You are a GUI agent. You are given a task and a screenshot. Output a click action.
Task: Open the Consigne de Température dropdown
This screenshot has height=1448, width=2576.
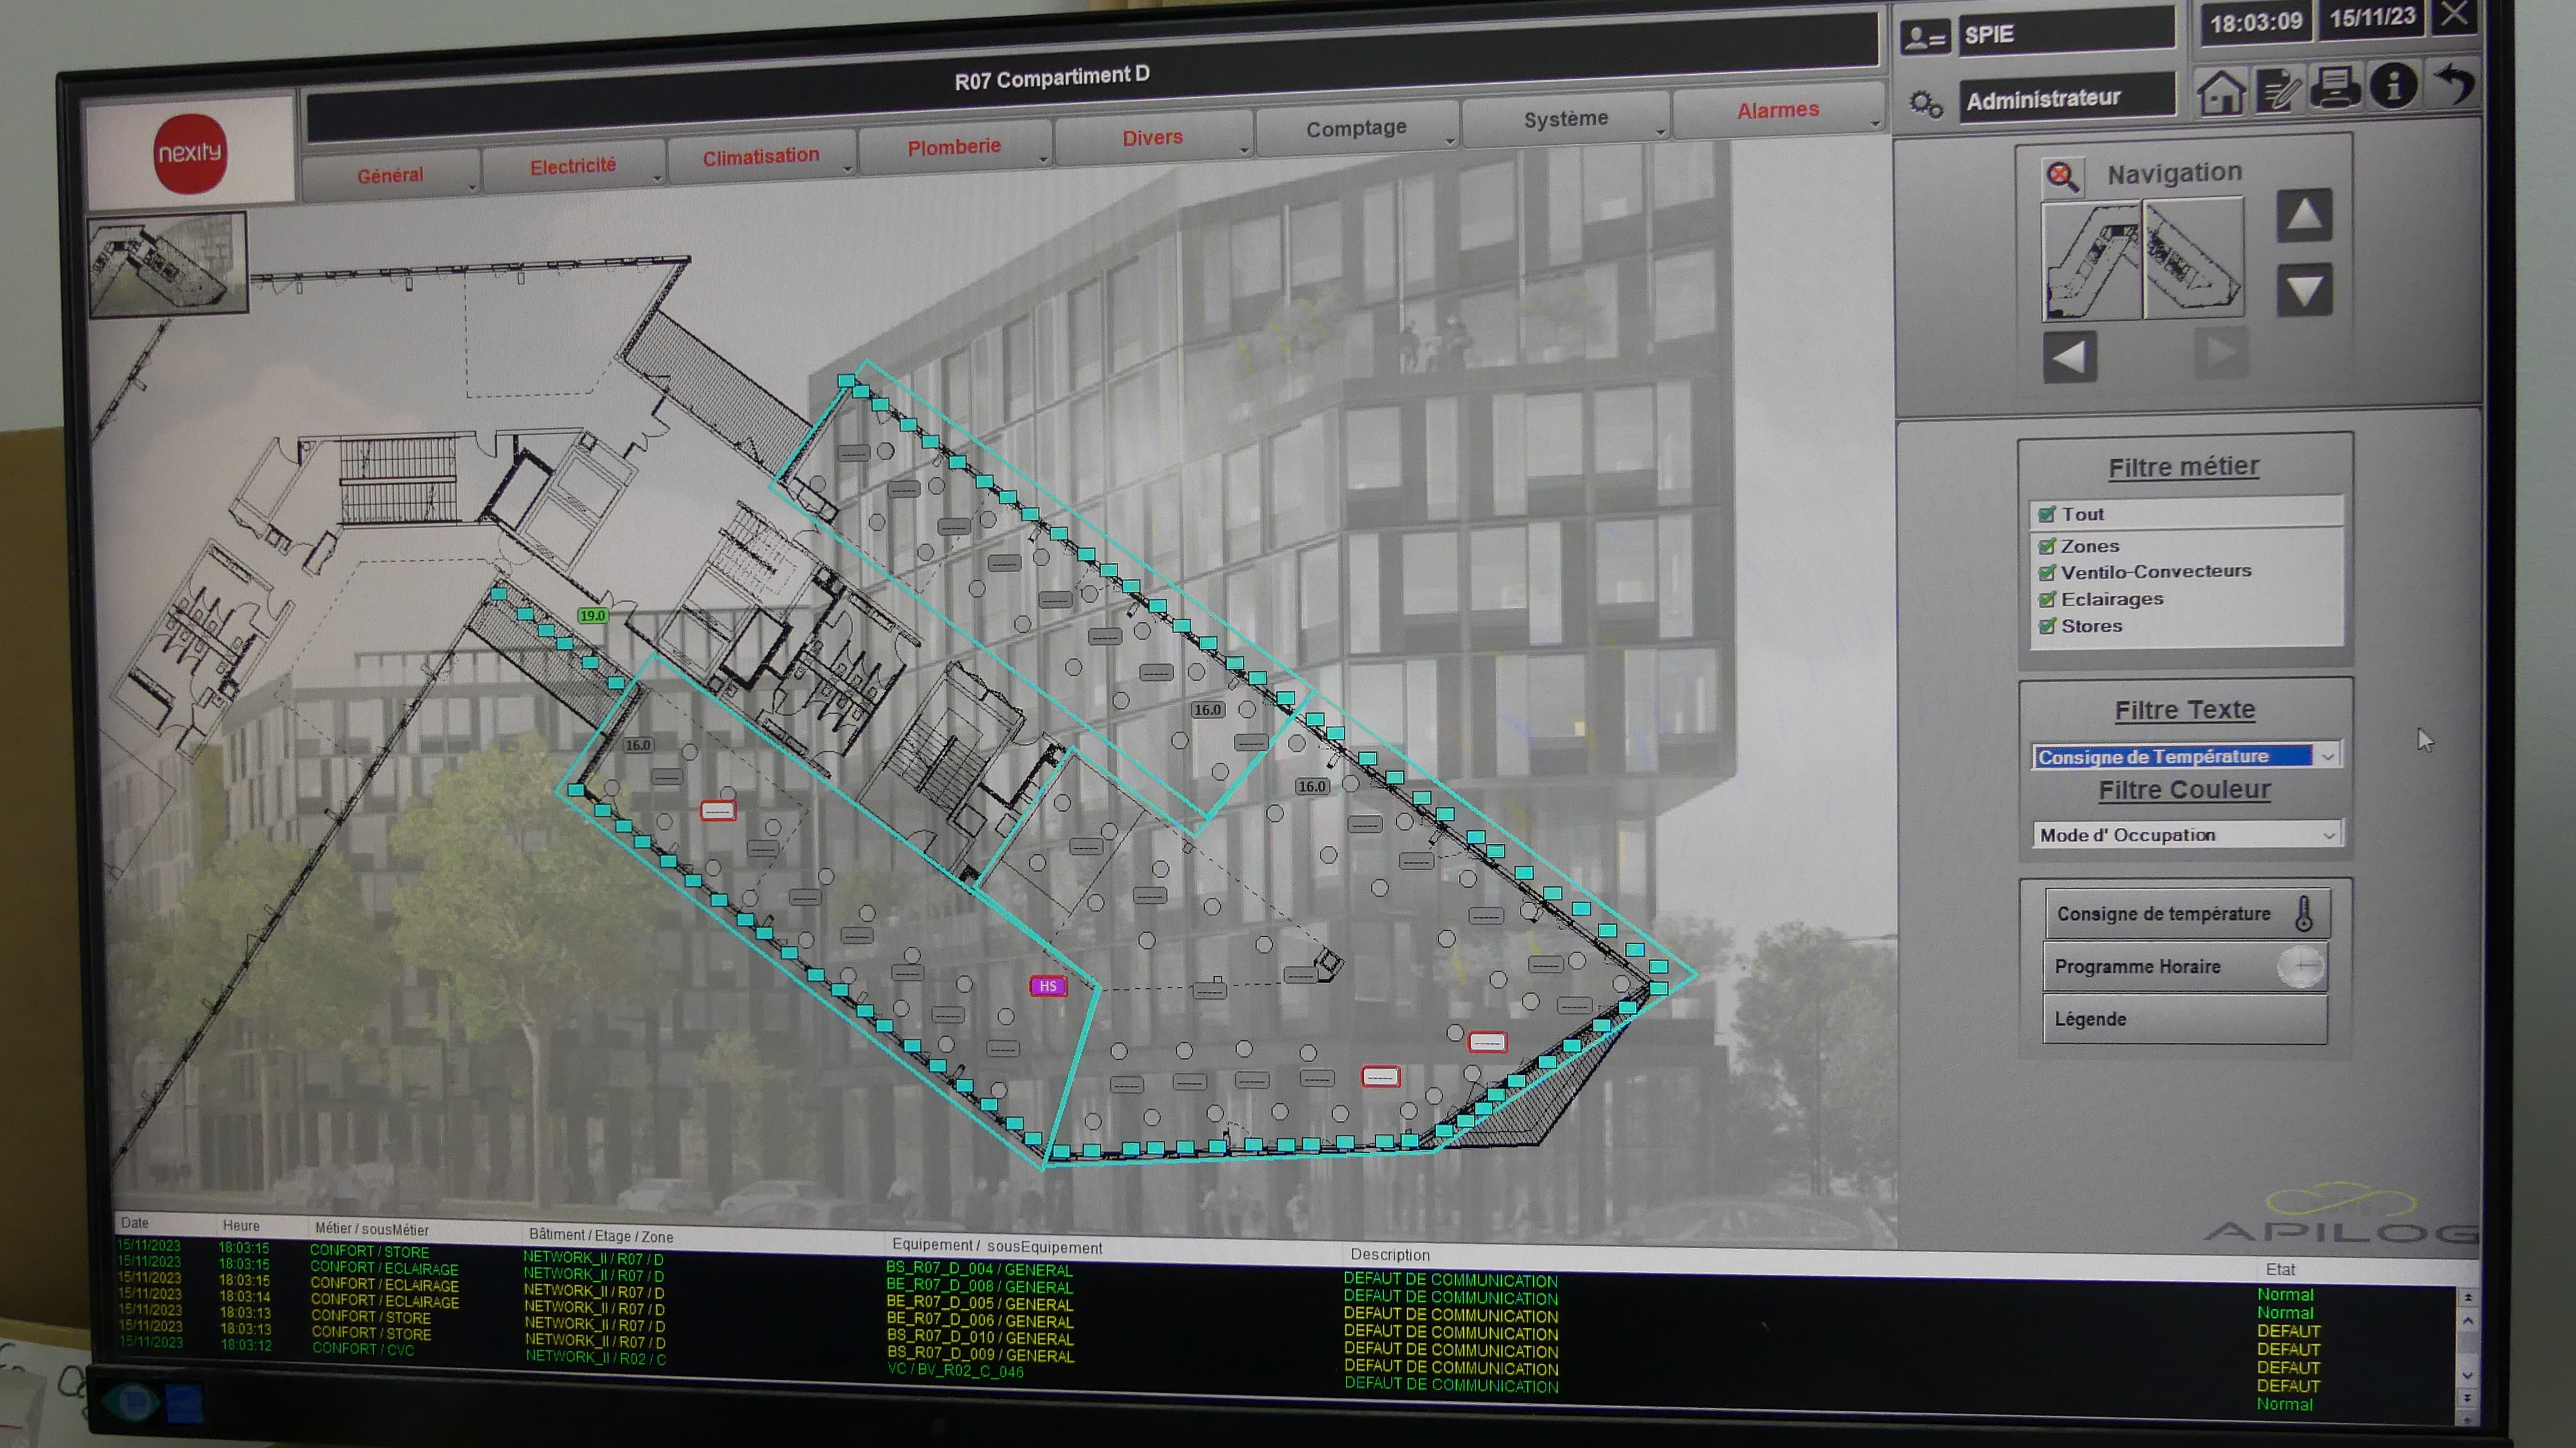pos(2328,756)
